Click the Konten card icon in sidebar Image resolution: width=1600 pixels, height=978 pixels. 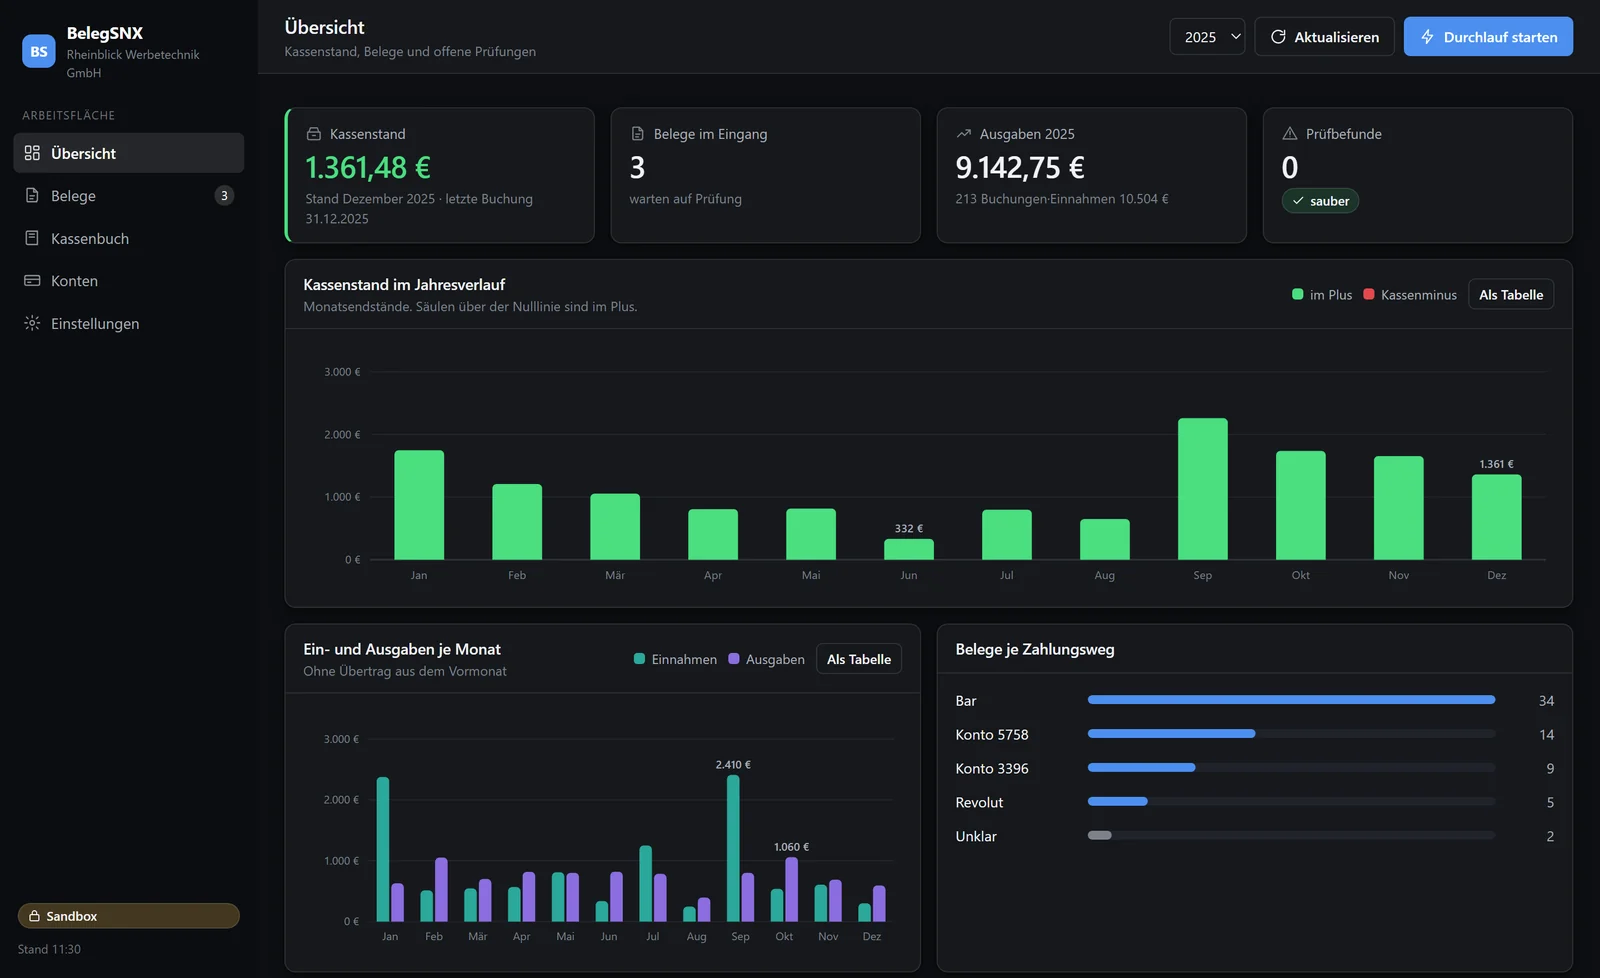coord(32,281)
